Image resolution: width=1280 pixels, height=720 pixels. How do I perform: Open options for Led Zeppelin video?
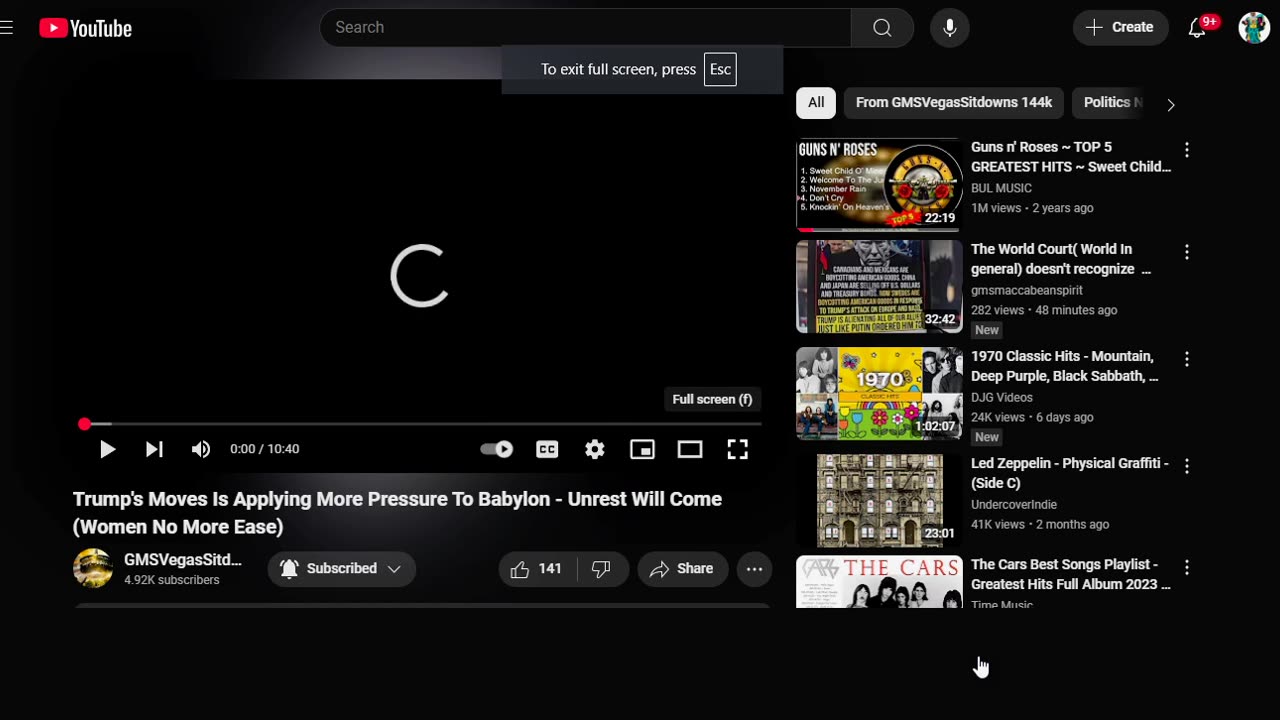pos(1187,466)
